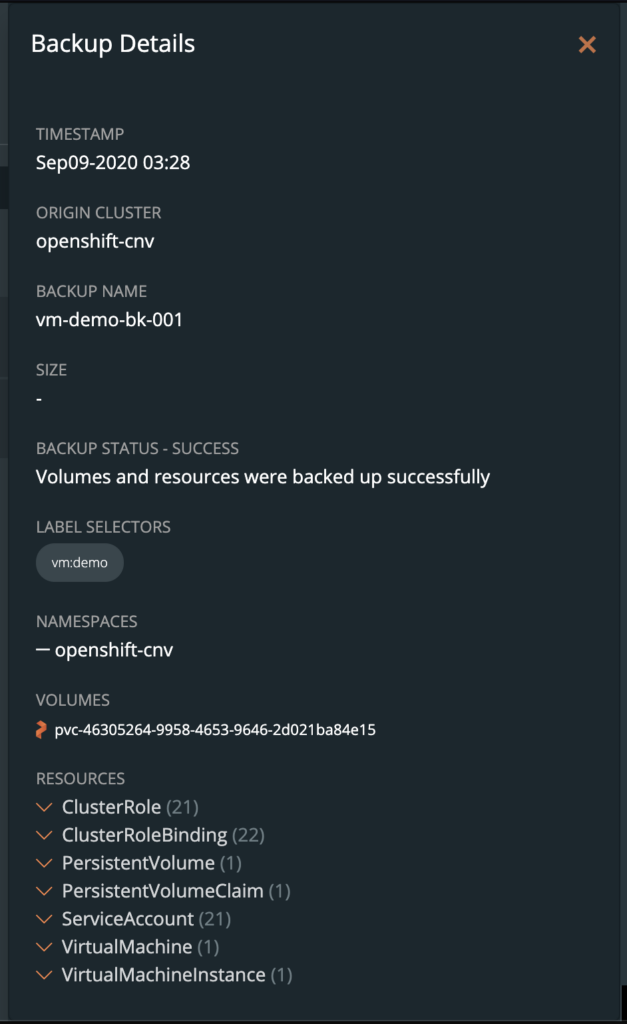Click the ClusterRoleBinding resource label
This screenshot has width=627, height=1024.
[x=144, y=835]
